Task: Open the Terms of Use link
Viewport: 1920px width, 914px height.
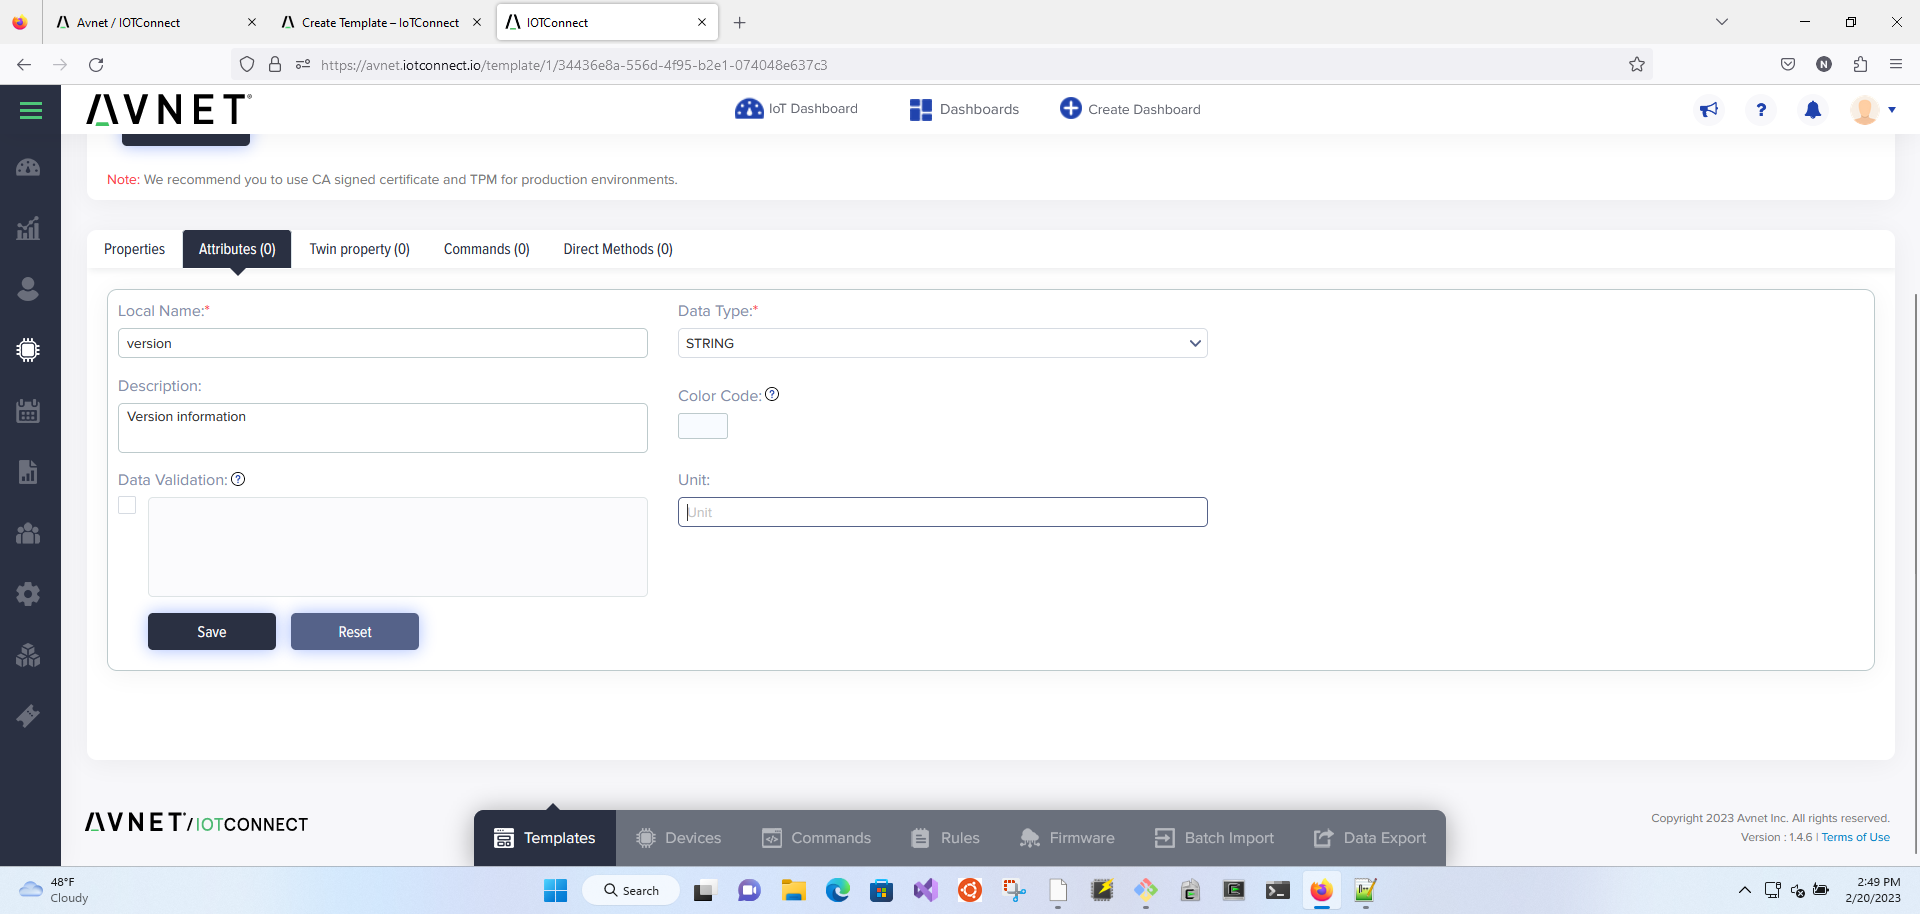Action: pos(1855,837)
